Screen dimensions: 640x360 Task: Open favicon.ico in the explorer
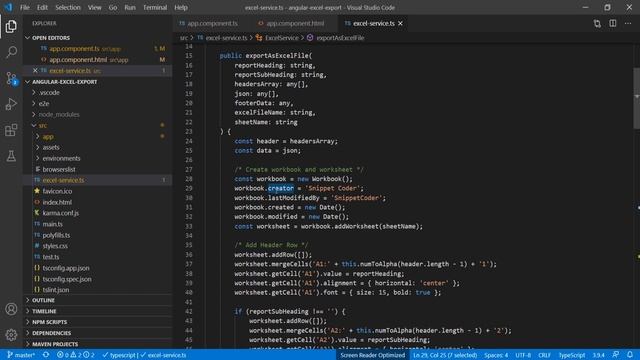pos(57,191)
